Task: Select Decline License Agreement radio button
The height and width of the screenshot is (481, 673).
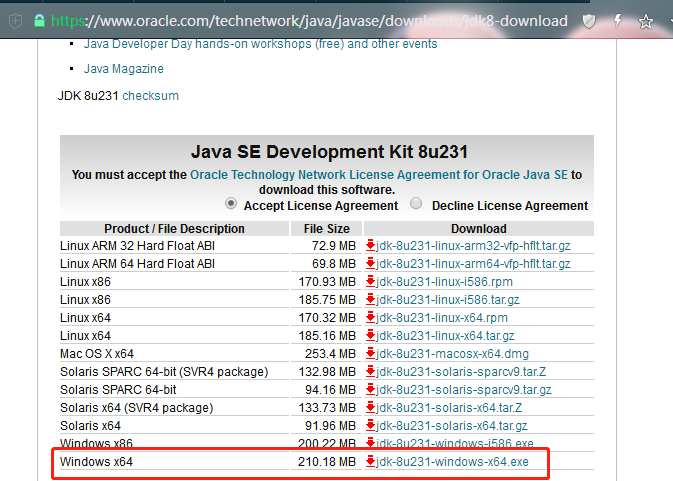Action: point(417,203)
